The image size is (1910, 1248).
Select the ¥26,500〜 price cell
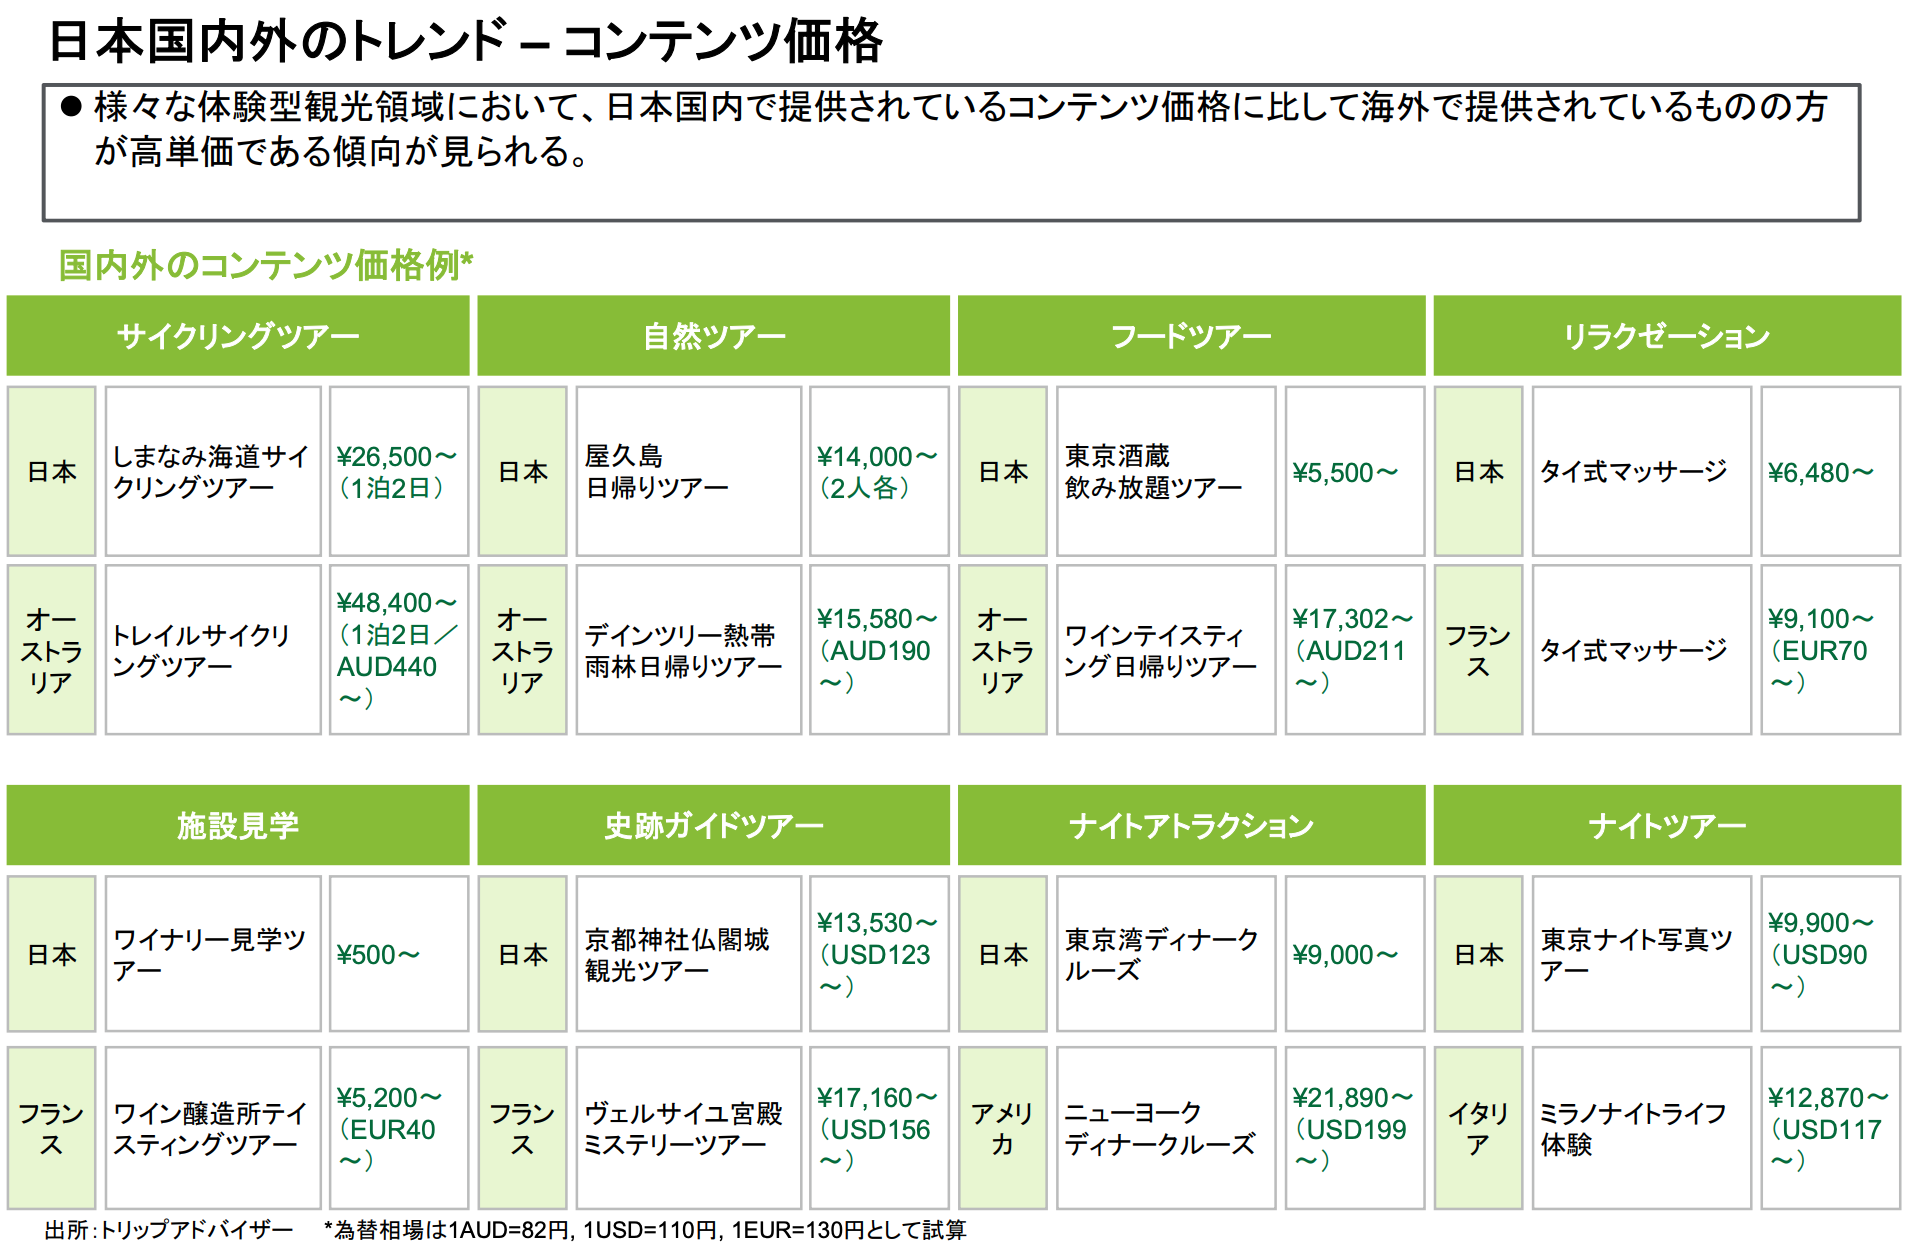[398, 471]
